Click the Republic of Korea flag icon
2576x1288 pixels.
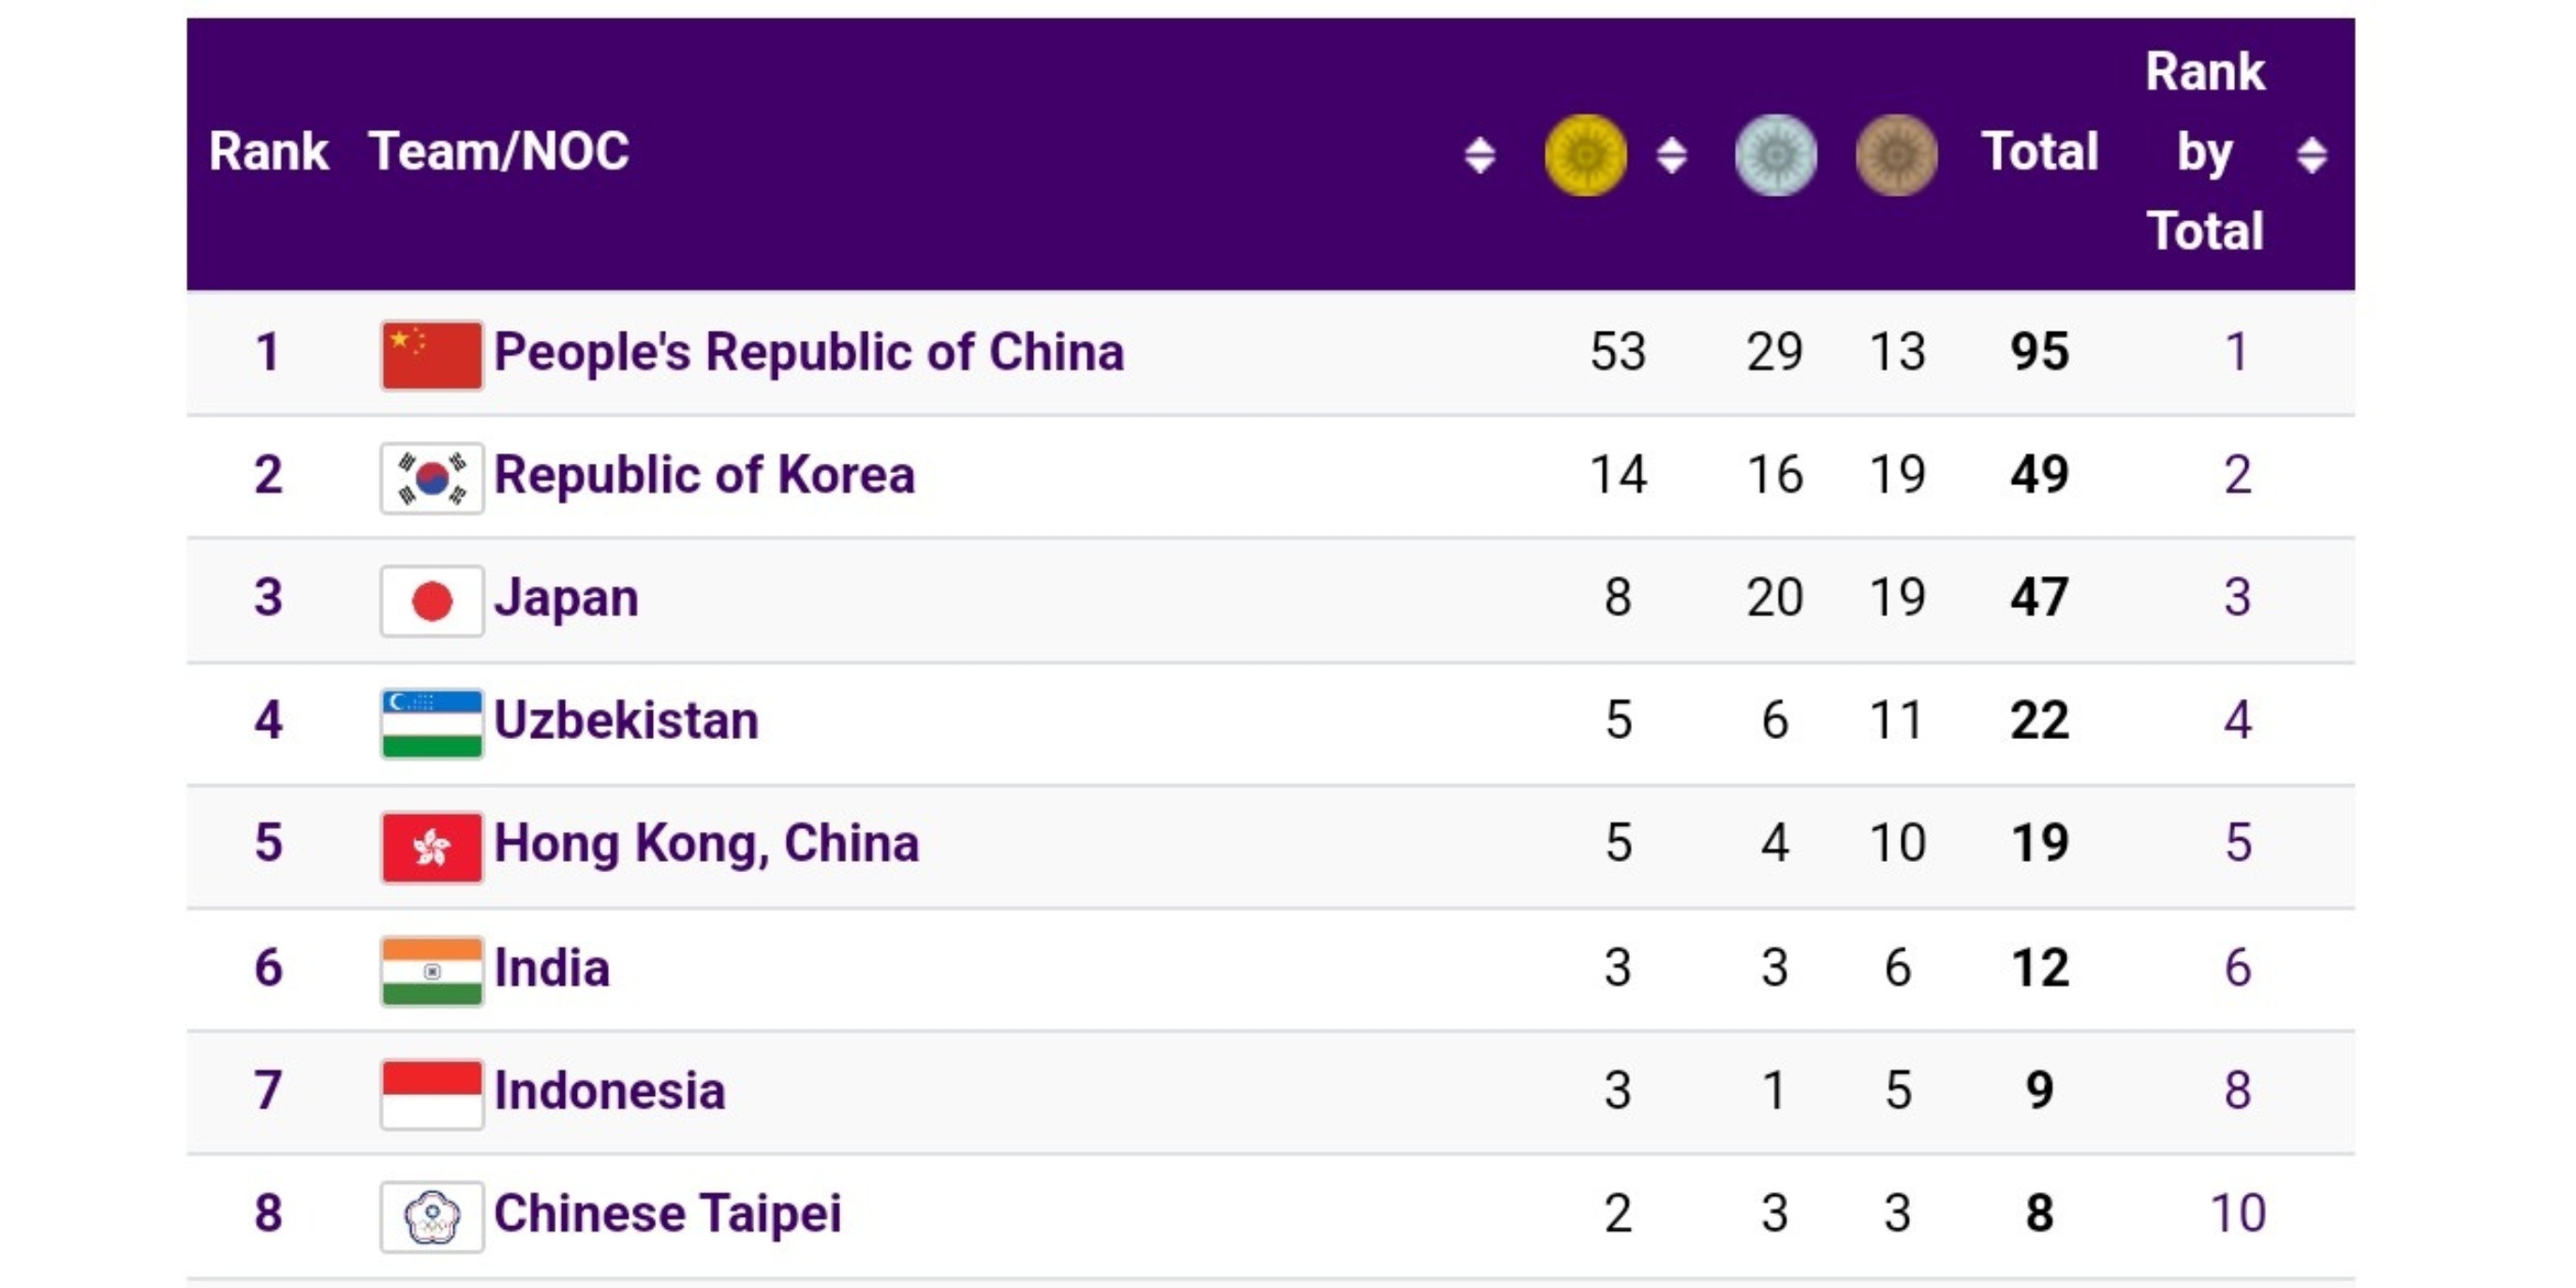coord(432,478)
